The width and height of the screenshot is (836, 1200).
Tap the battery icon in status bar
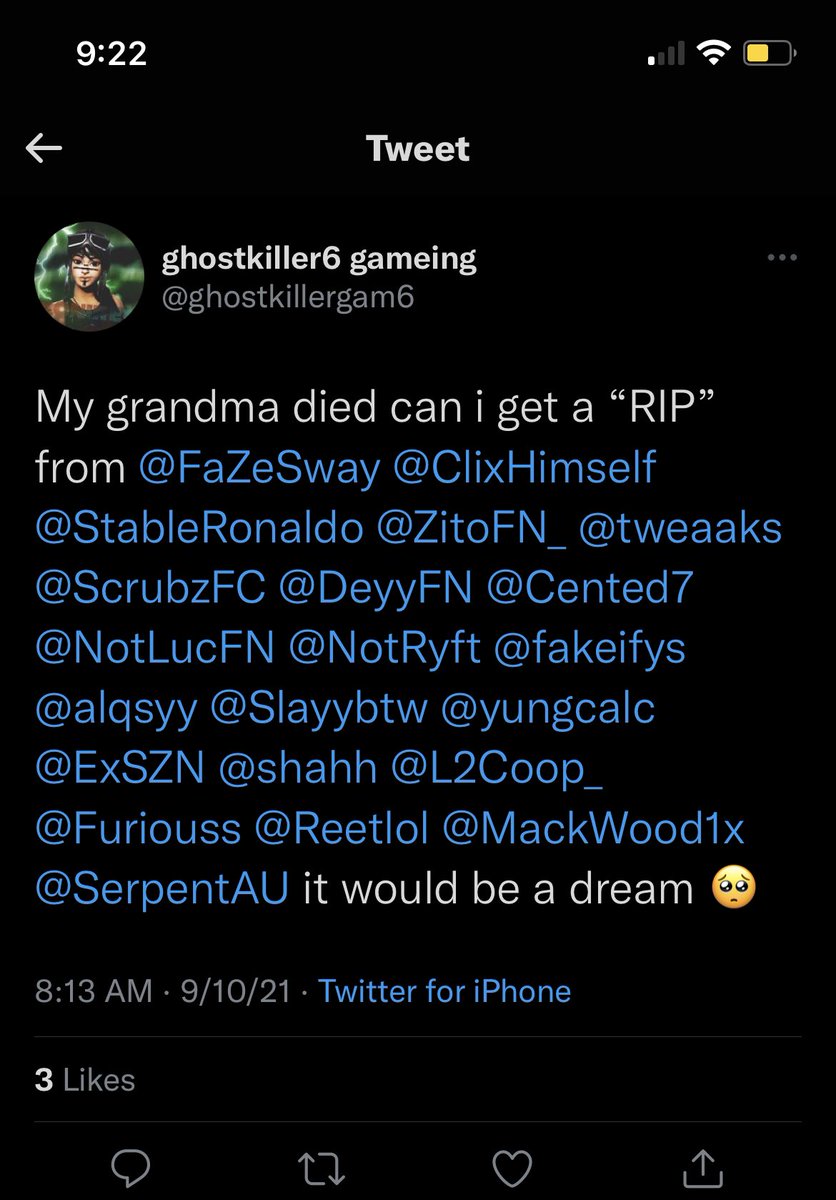pyautogui.click(x=768, y=54)
